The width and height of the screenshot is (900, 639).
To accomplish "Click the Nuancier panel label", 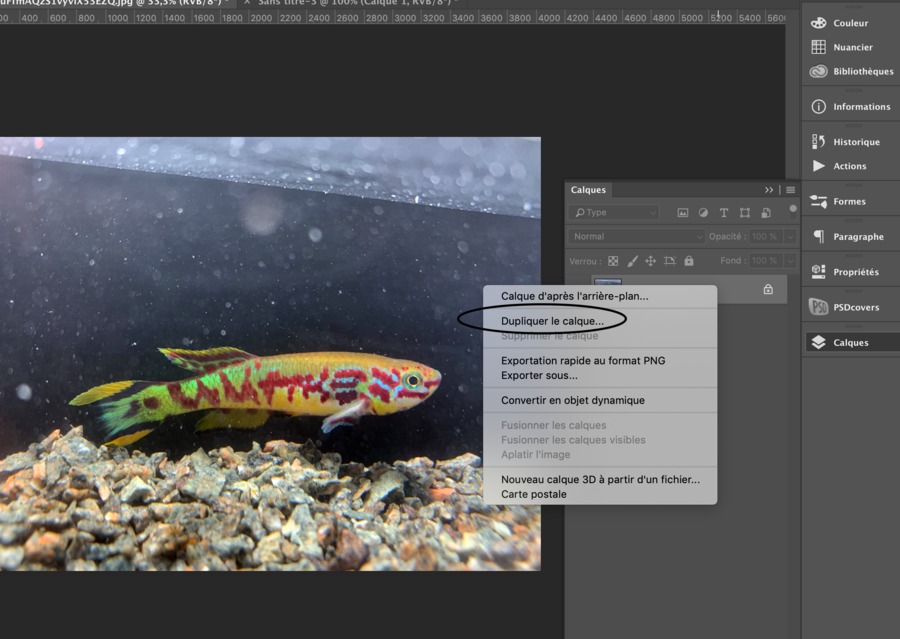I will point(853,47).
